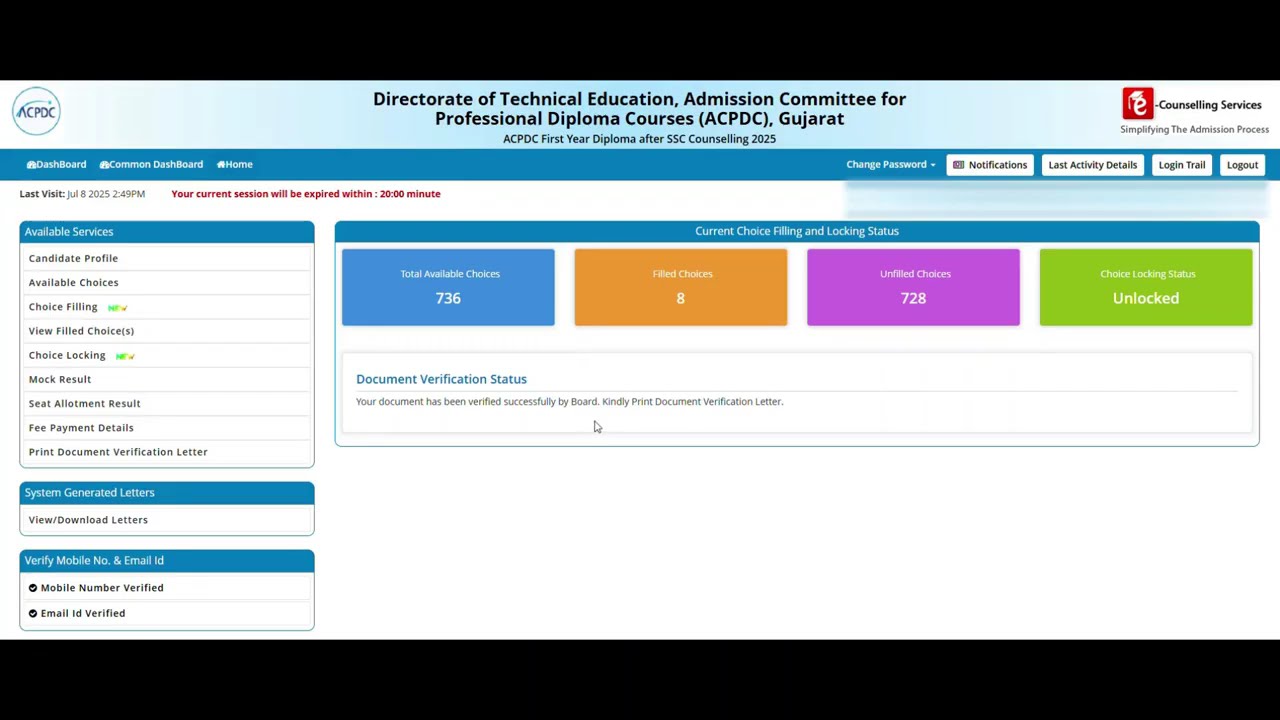Click the Document Verification Status heading
Viewport: 1280px width, 720px height.
pyautogui.click(x=441, y=379)
